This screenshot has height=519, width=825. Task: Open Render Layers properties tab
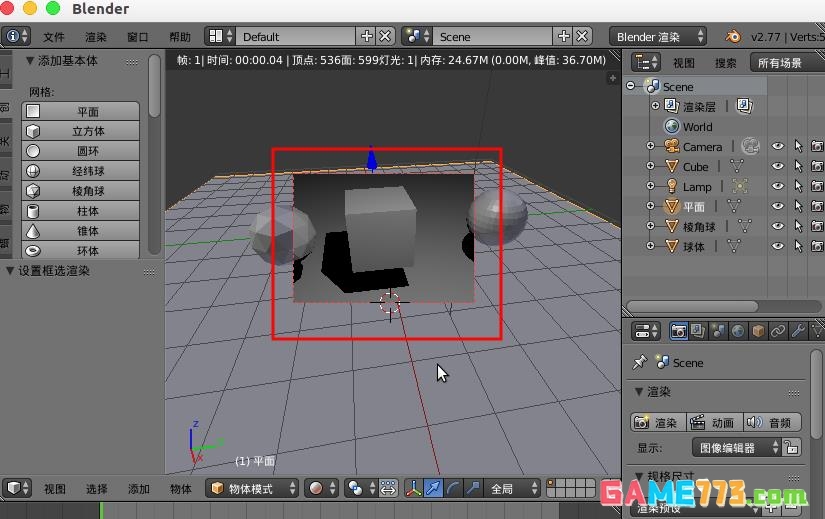click(x=698, y=331)
